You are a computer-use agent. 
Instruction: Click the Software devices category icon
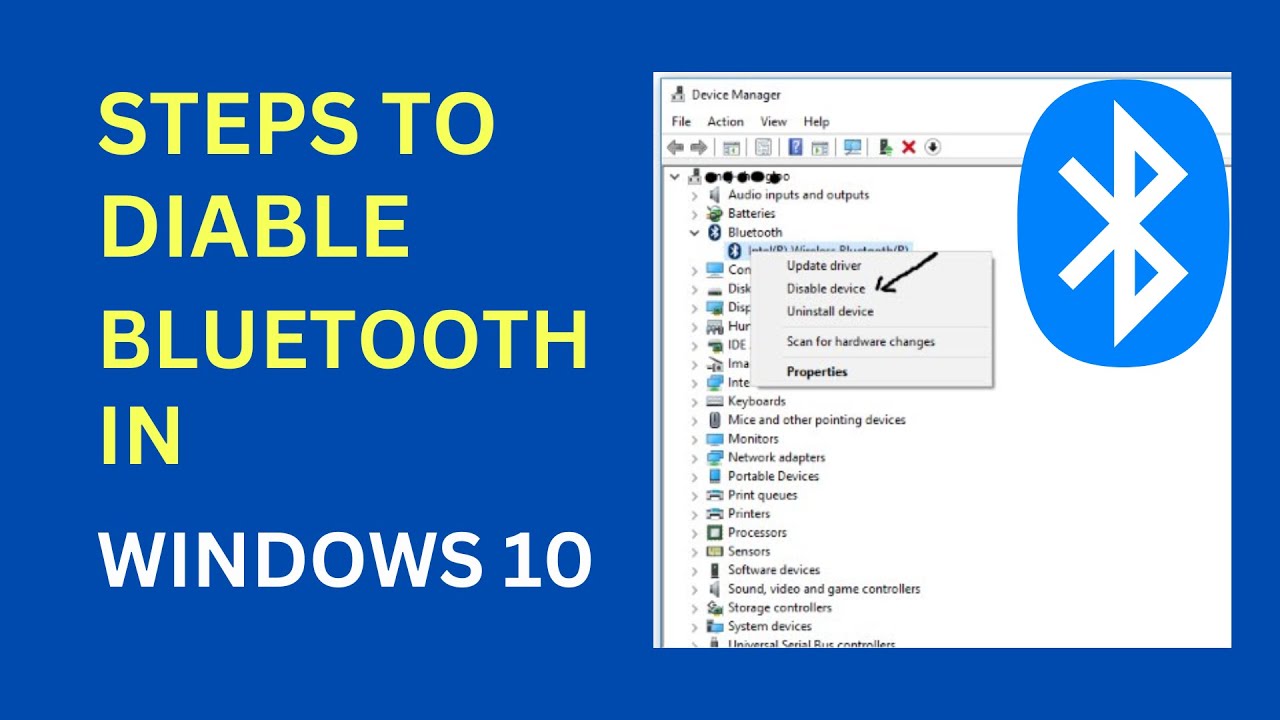coord(714,570)
